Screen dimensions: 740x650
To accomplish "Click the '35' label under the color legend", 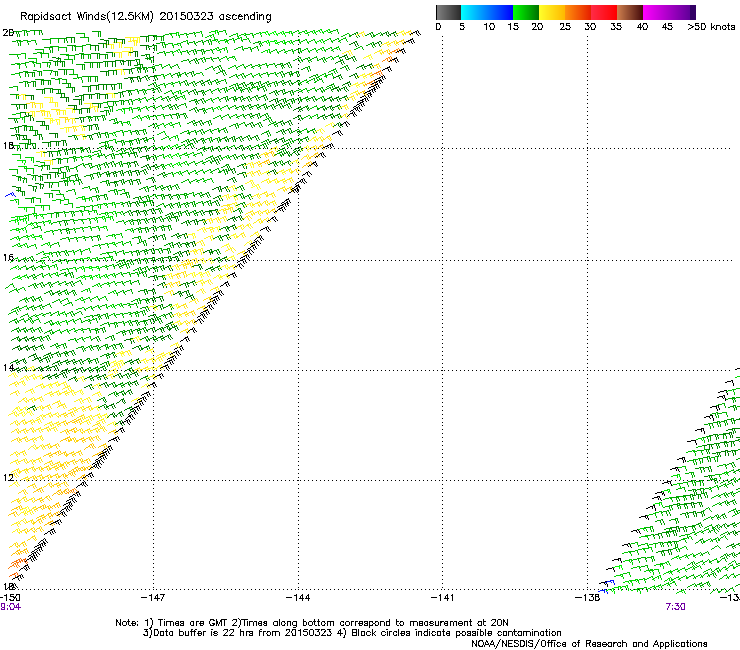I will (616, 27).
